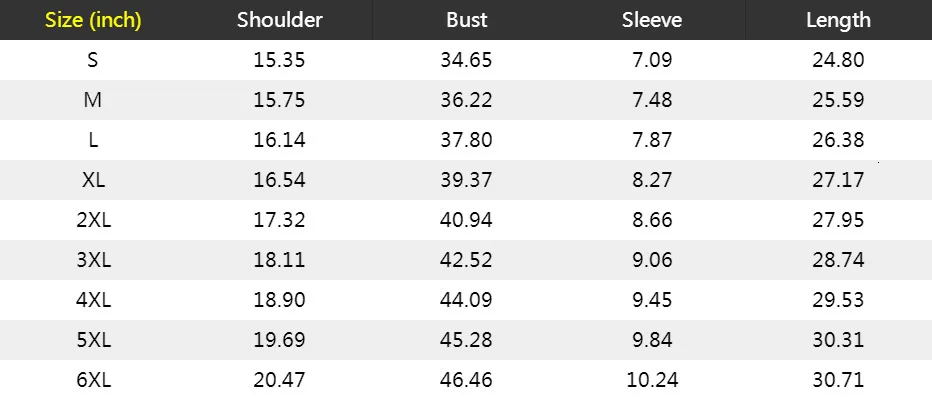Click the 9.45 sleeve measurement
932x400 pixels.
(652, 300)
